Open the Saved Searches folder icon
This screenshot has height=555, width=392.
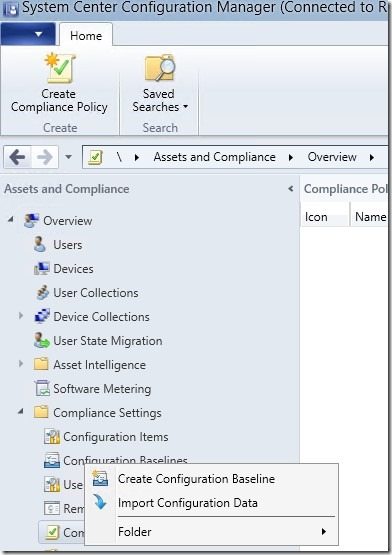pyautogui.click(x=160, y=68)
